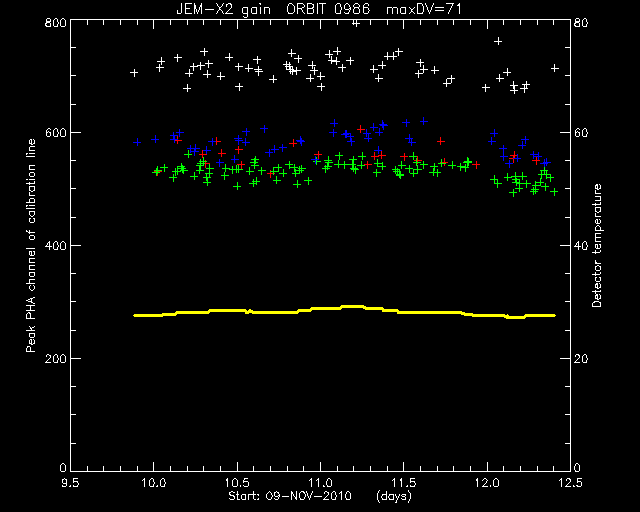Select the 400 tick label on left axis
640x512 pixels.
[x=56, y=246]
